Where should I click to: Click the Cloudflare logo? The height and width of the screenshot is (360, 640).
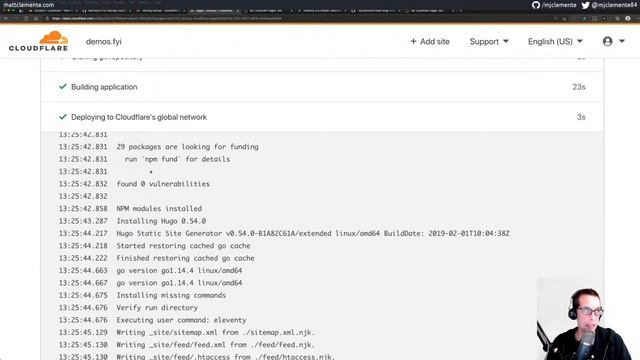38,41
